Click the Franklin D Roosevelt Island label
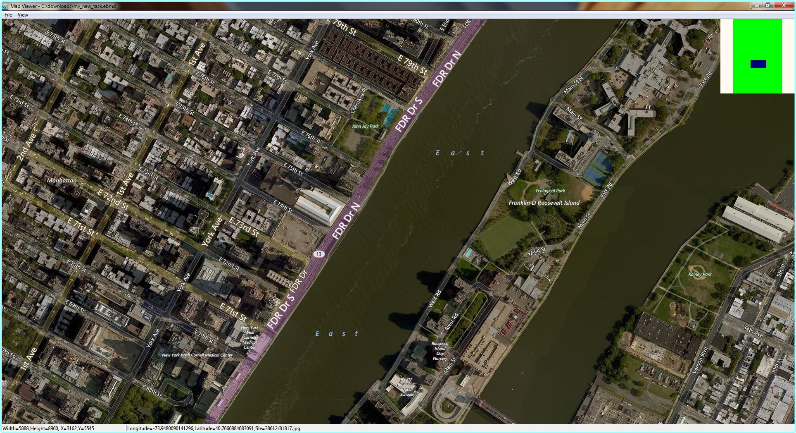The image size is (796, 433). click(x=544, y=203)
